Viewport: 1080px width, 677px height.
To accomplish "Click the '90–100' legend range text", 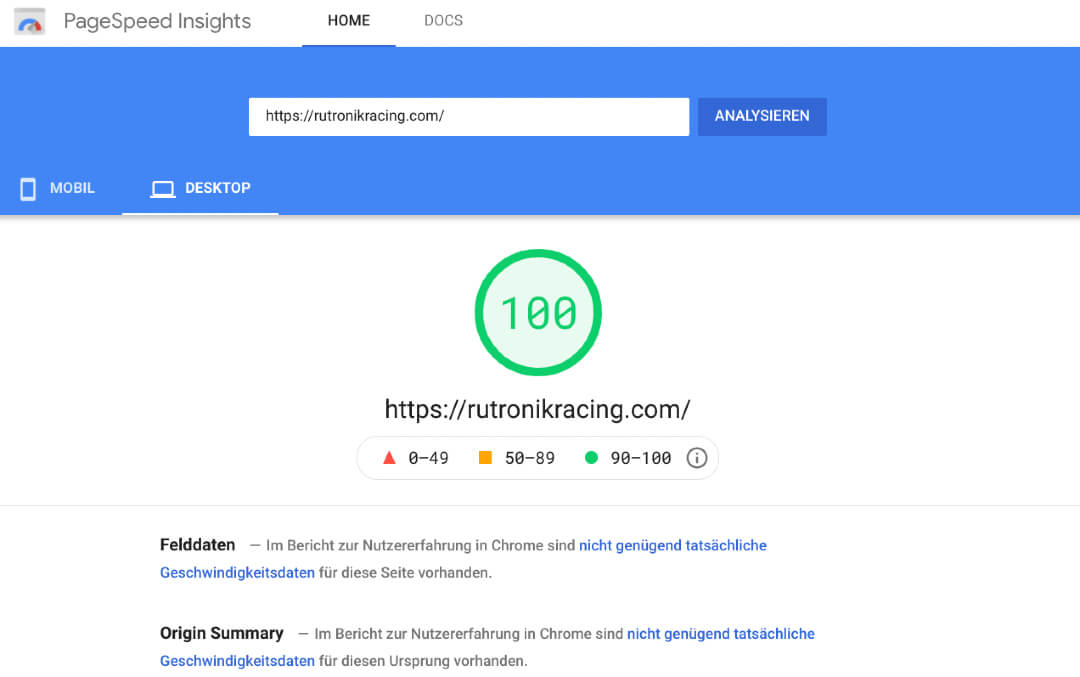I will 641,458.
